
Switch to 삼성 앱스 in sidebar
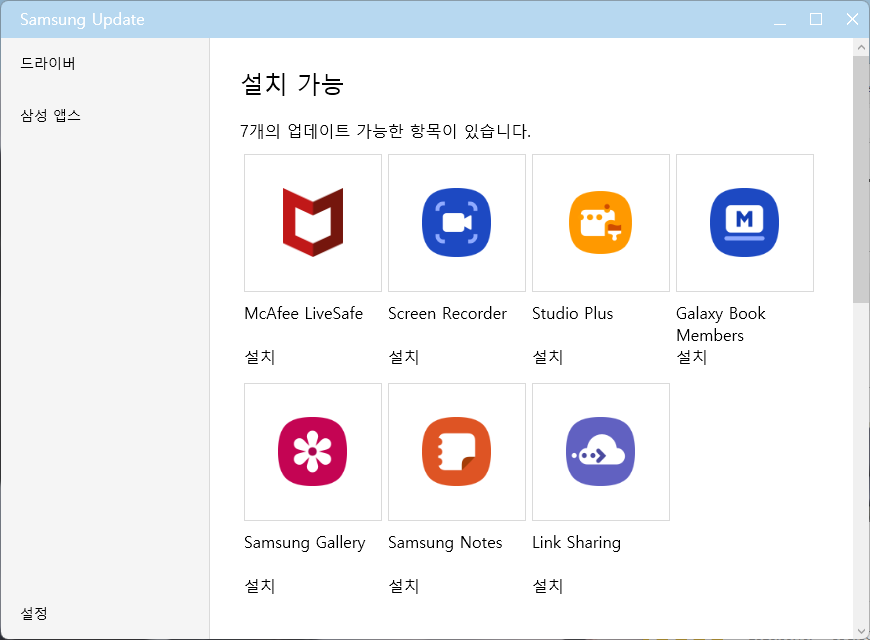click(51, 116)
